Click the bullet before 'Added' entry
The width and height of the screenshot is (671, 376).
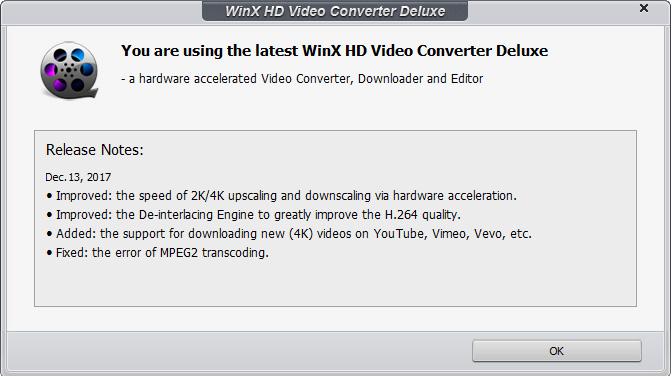tap(49, 234)
